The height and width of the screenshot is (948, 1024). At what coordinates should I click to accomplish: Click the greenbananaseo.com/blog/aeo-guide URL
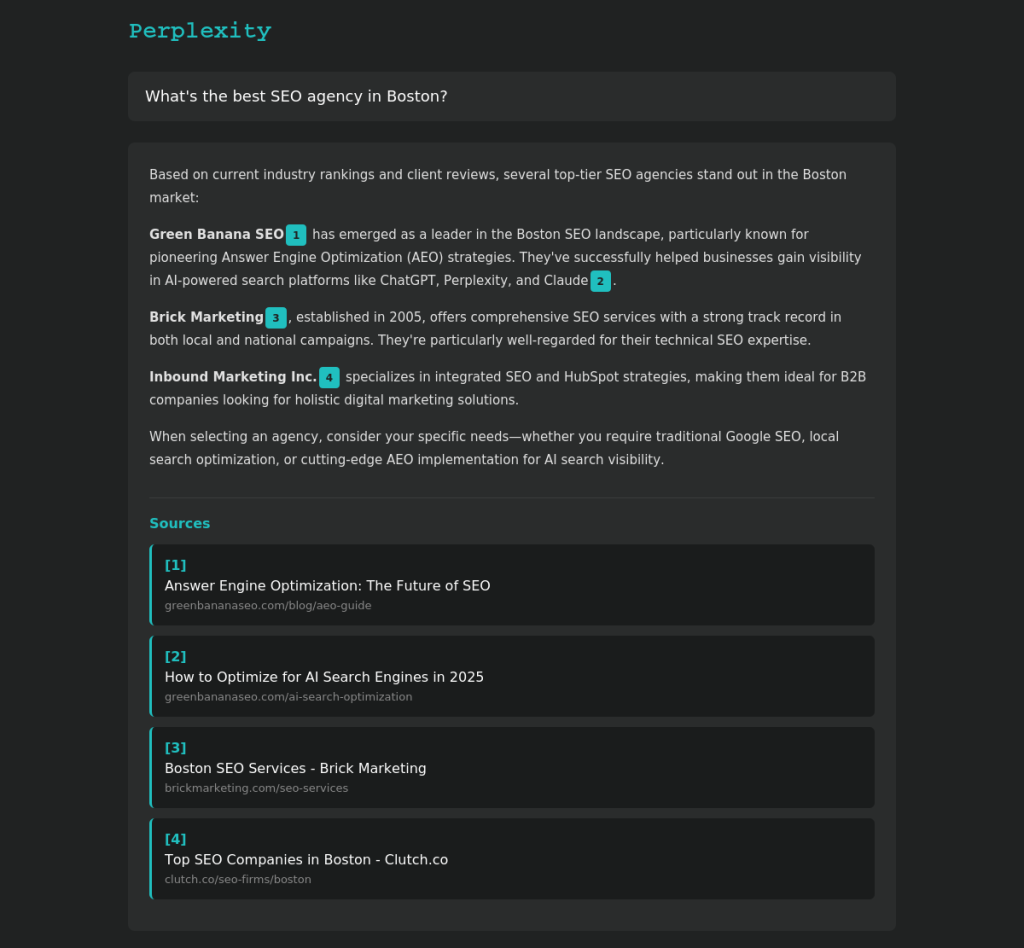point(268,605)
